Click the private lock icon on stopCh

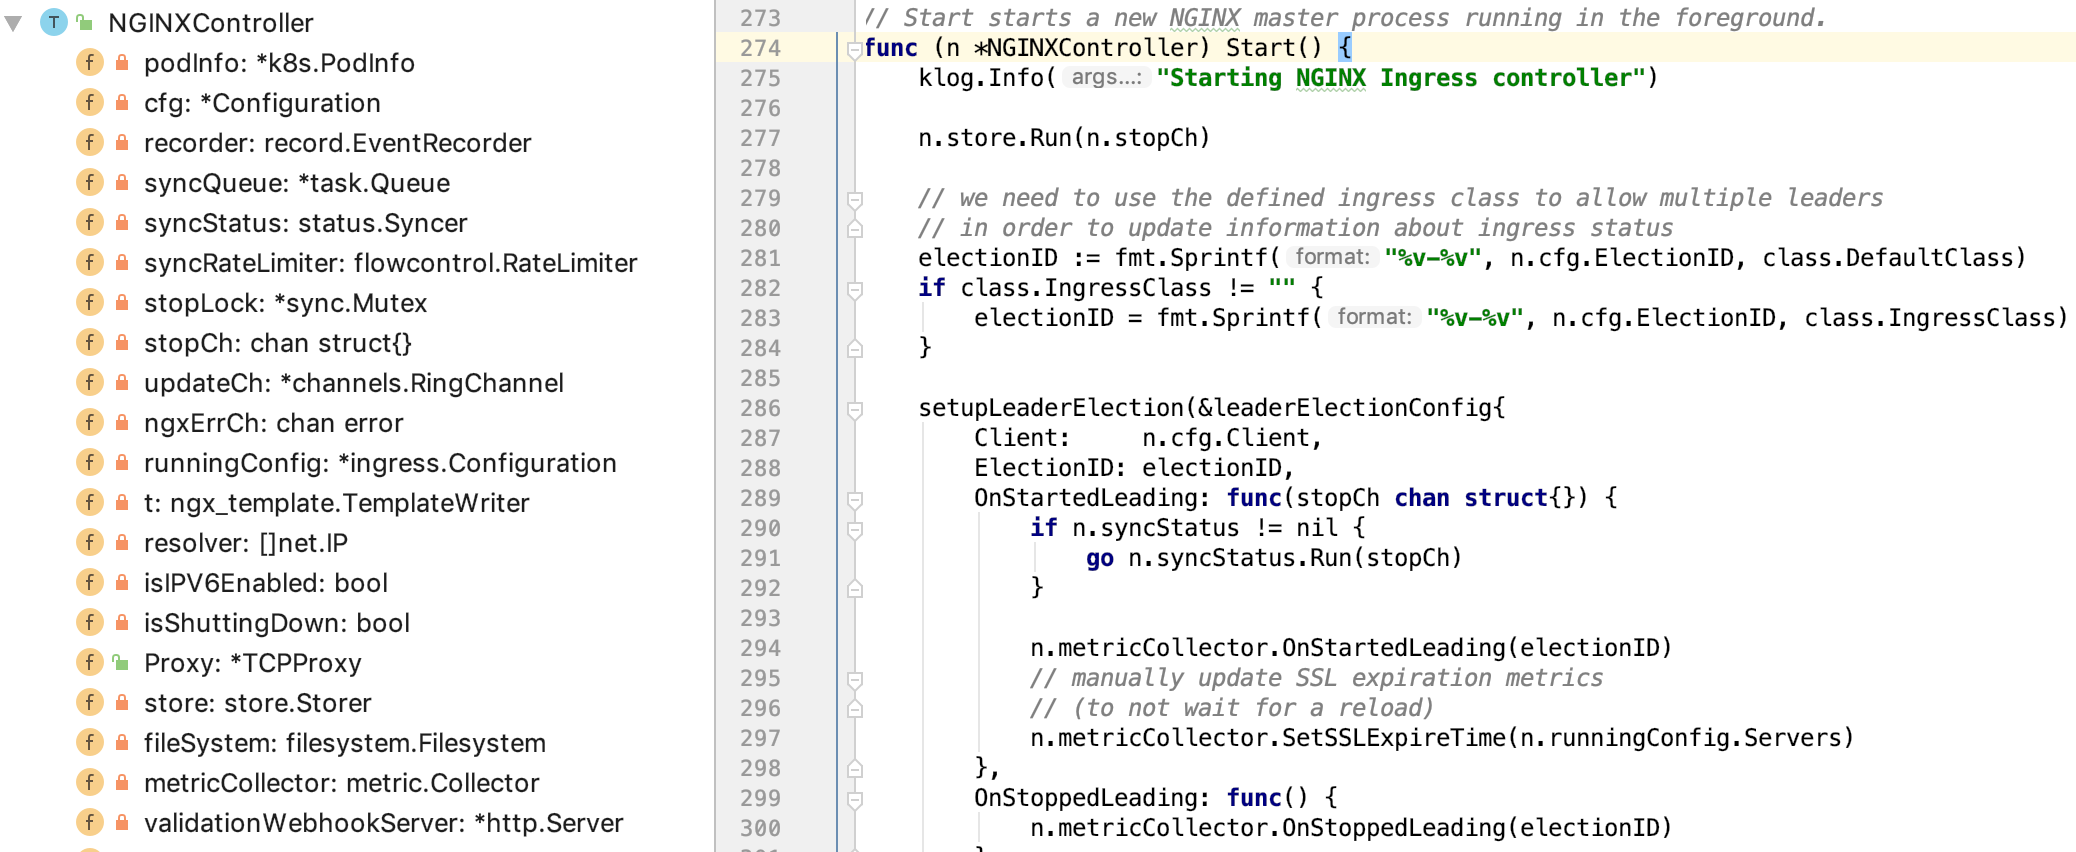pos(121,343)
